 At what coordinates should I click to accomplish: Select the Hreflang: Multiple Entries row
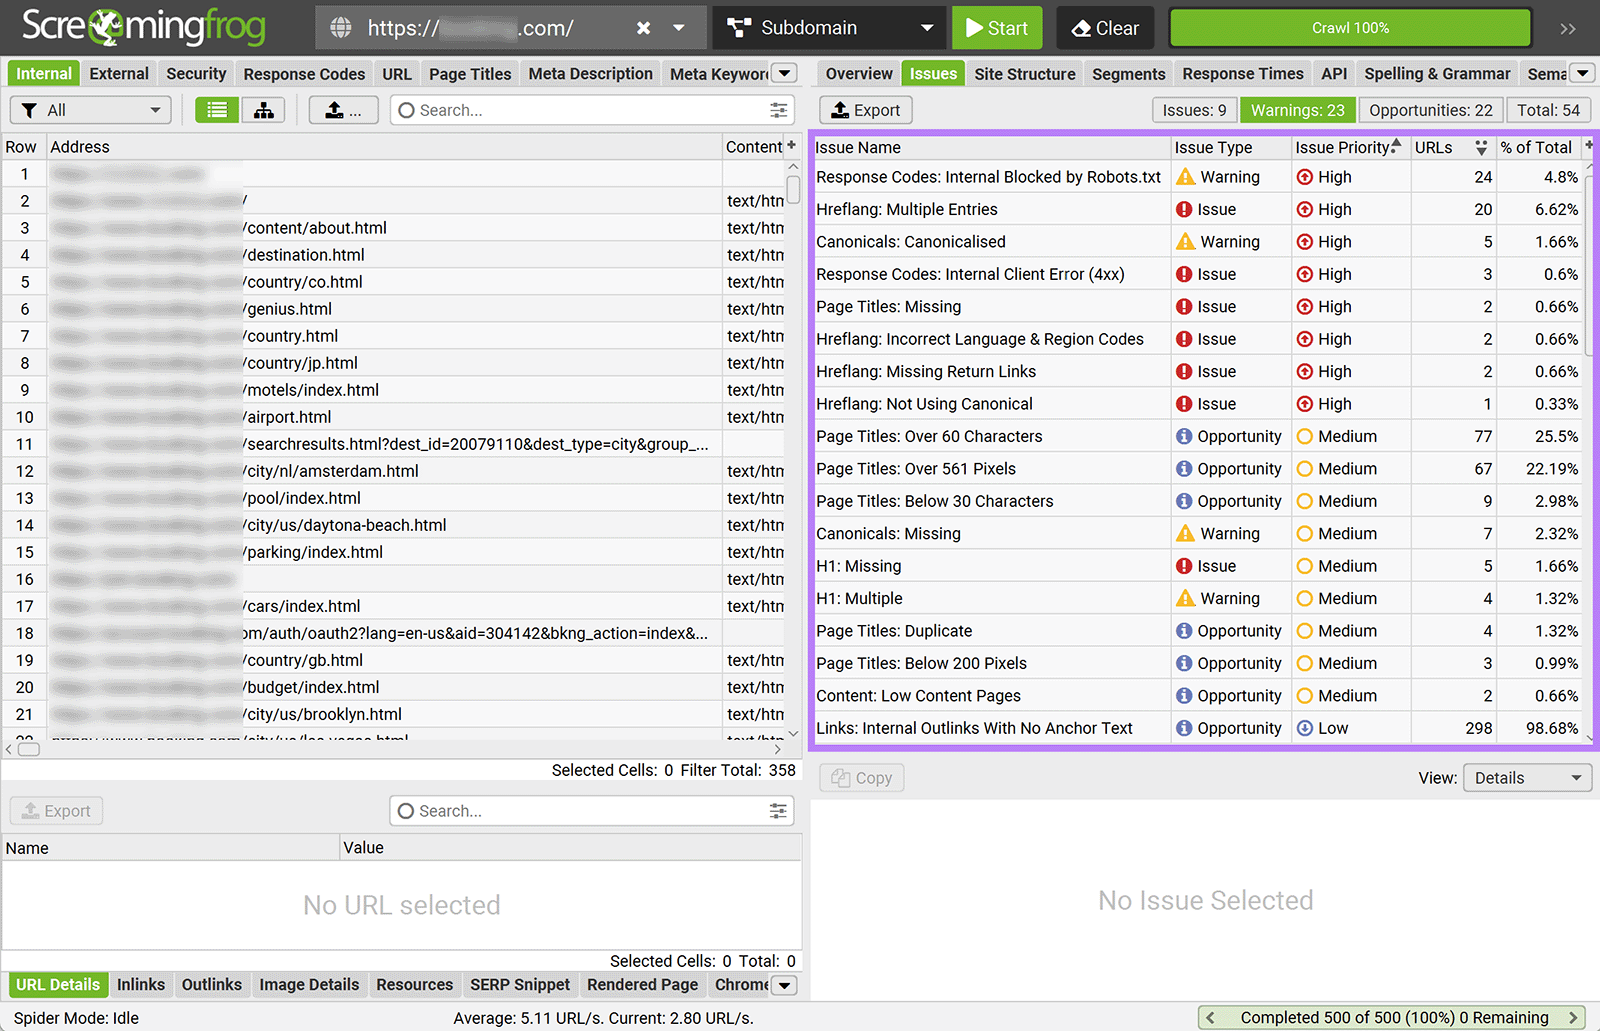tap(906, 209)
